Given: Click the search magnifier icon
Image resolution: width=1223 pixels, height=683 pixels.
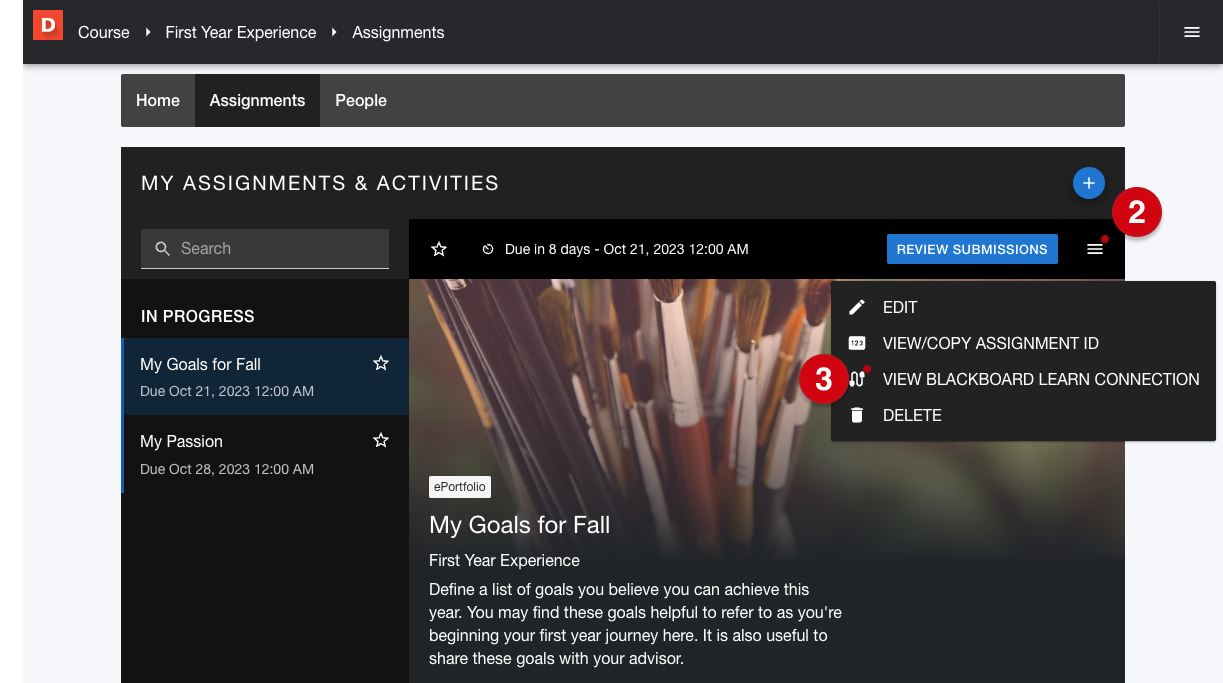Looking at the screenshot, I should [x=163, y=249].
